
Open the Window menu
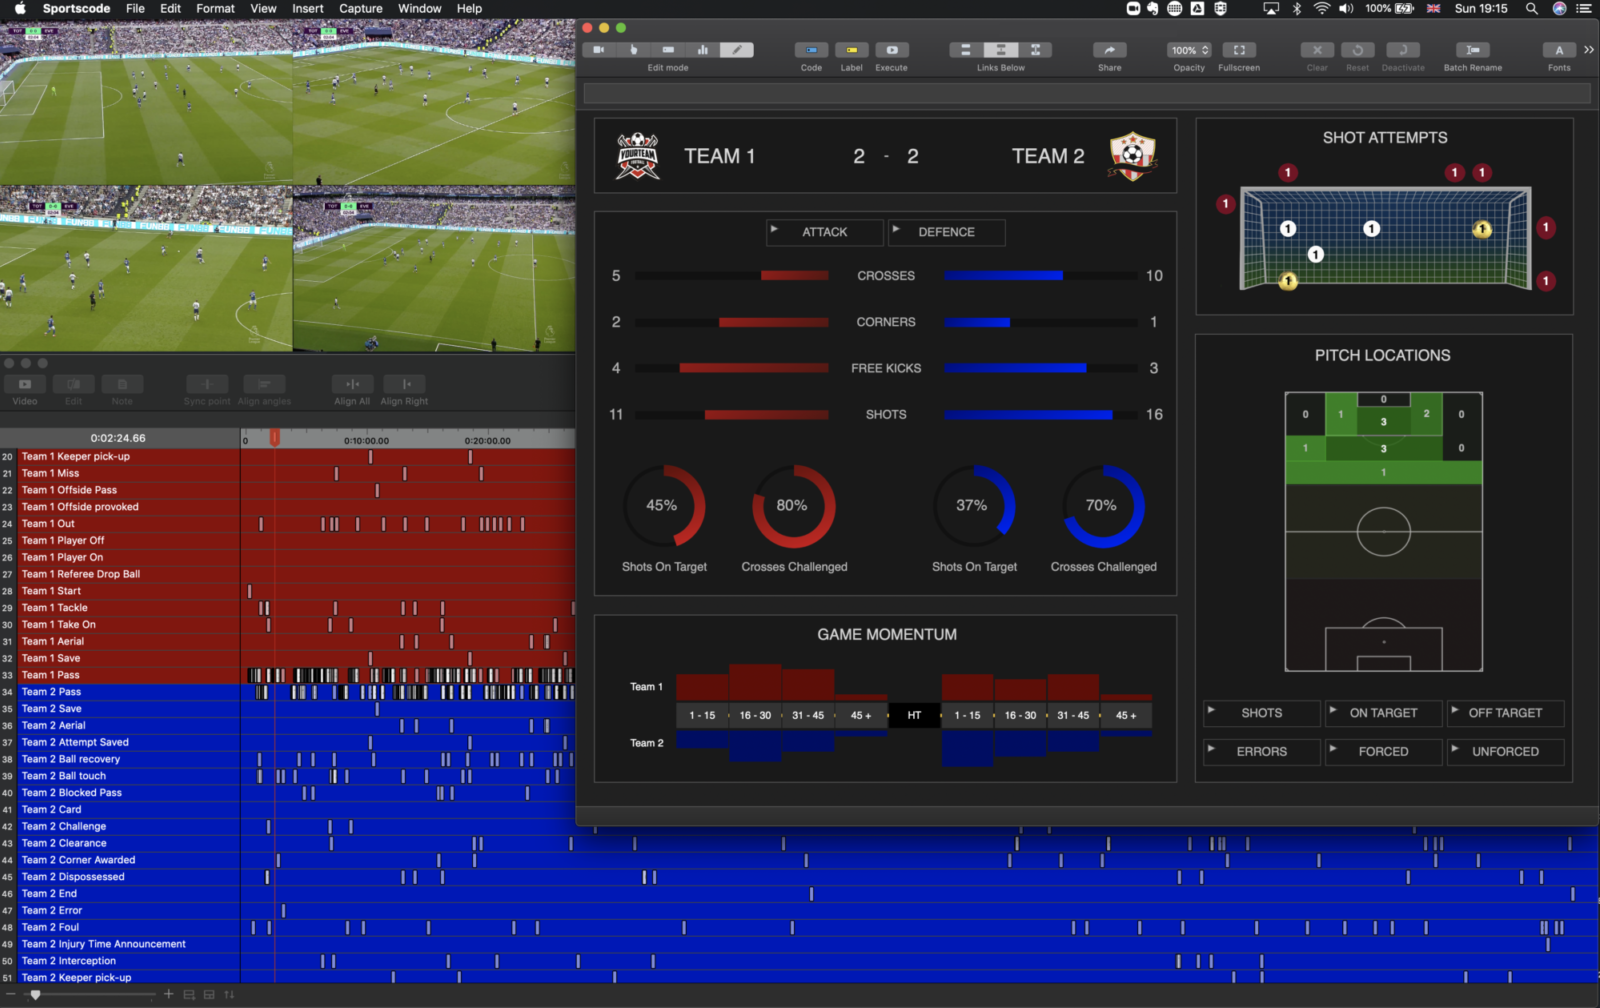click(x=419, y=8)
